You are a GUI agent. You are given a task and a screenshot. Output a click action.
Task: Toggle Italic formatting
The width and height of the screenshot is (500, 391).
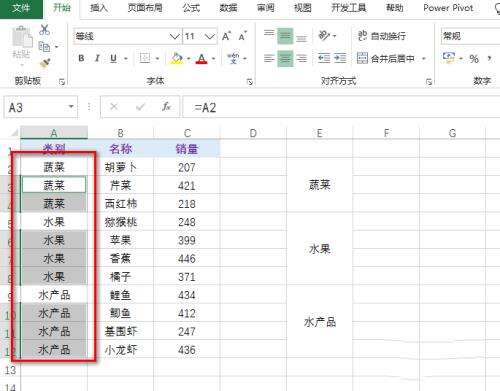[97, 58]
